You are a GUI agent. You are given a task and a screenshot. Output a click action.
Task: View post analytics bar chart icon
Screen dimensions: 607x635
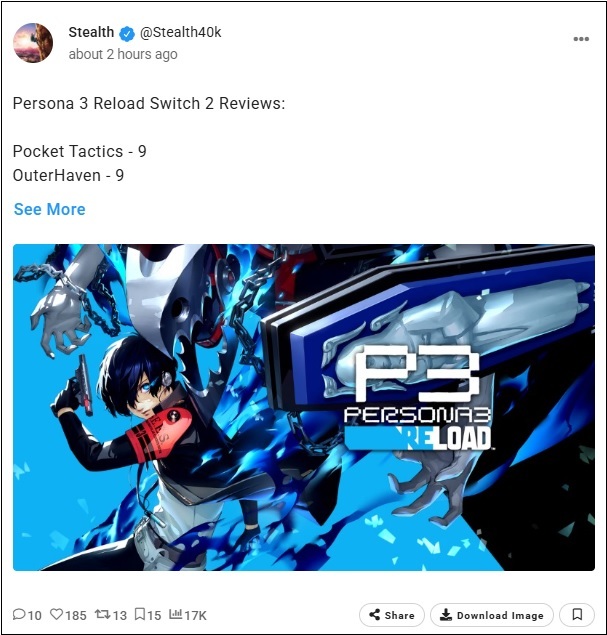pos(175,614)
